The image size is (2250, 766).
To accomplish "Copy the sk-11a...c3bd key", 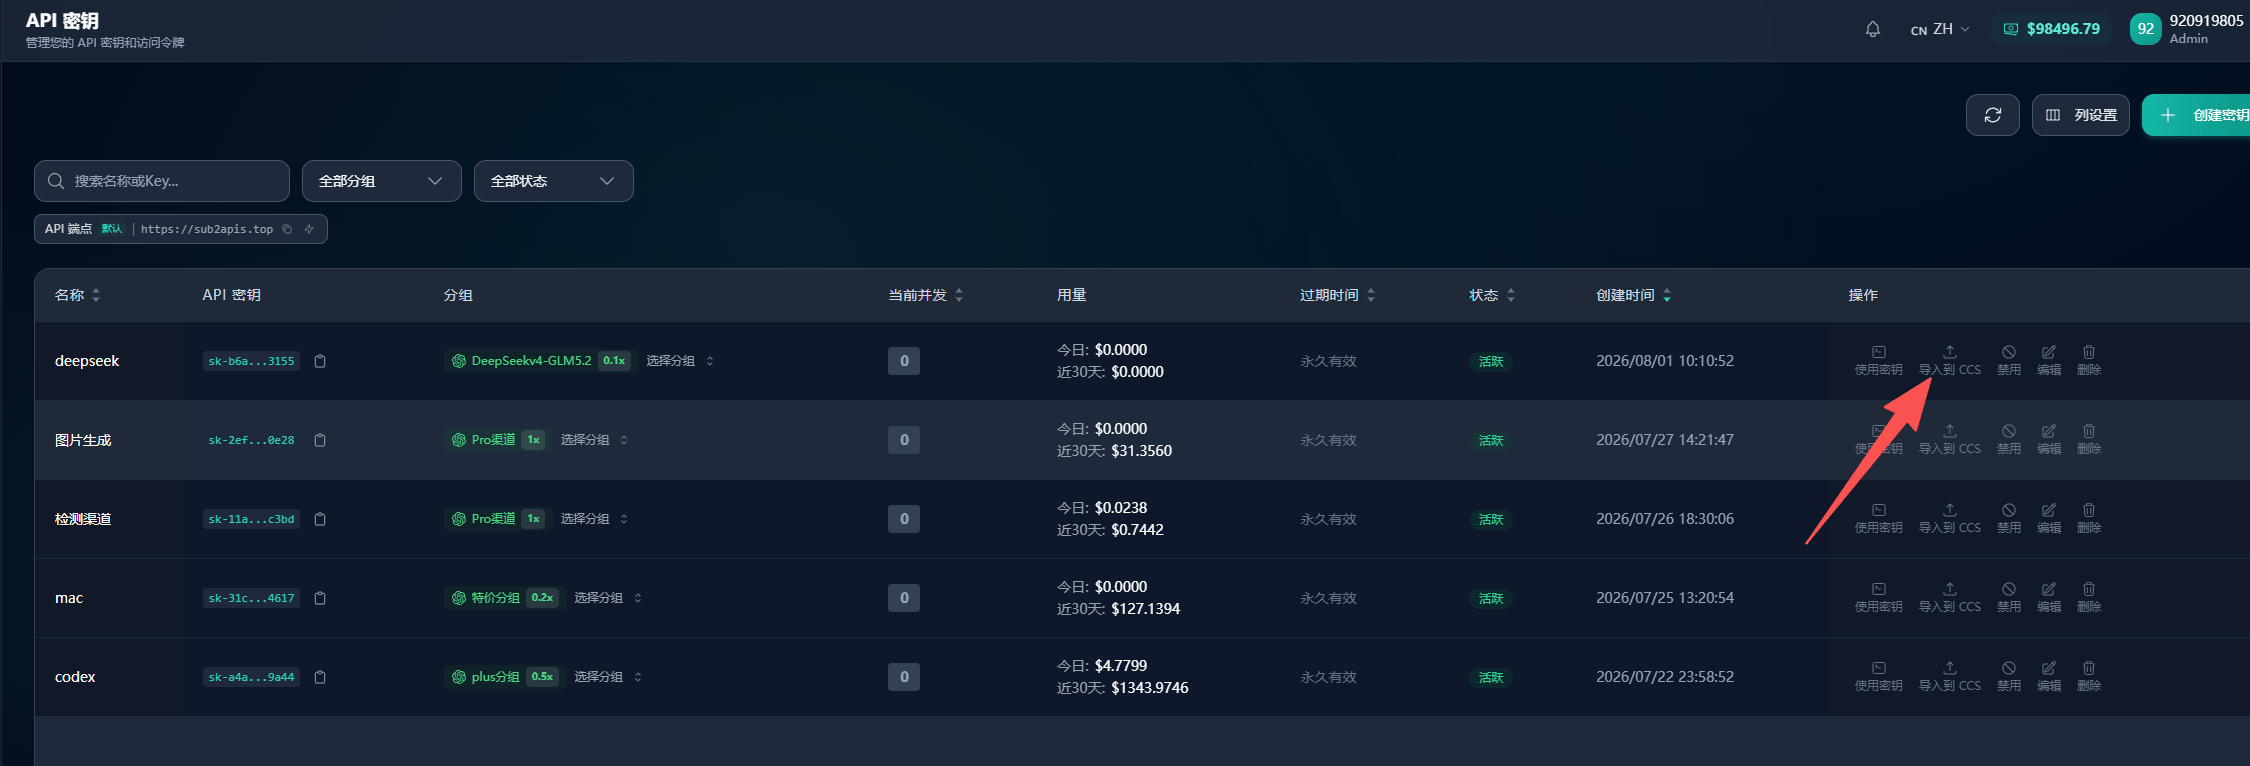I will pos(320,519).
